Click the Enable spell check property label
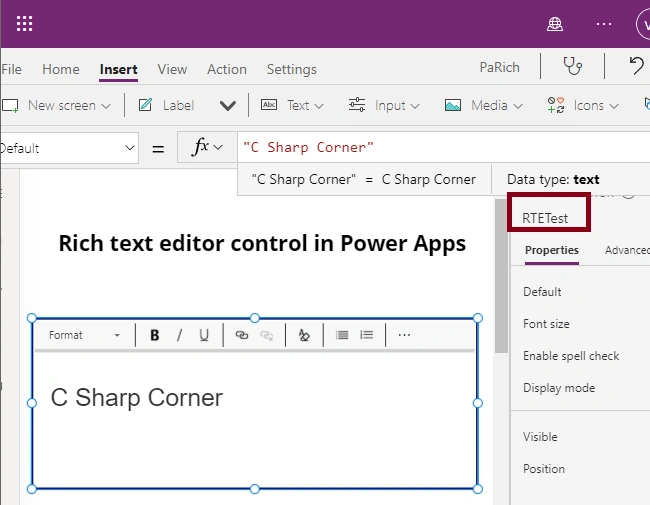This screenshot has height=505, width=650. (571, 356)
